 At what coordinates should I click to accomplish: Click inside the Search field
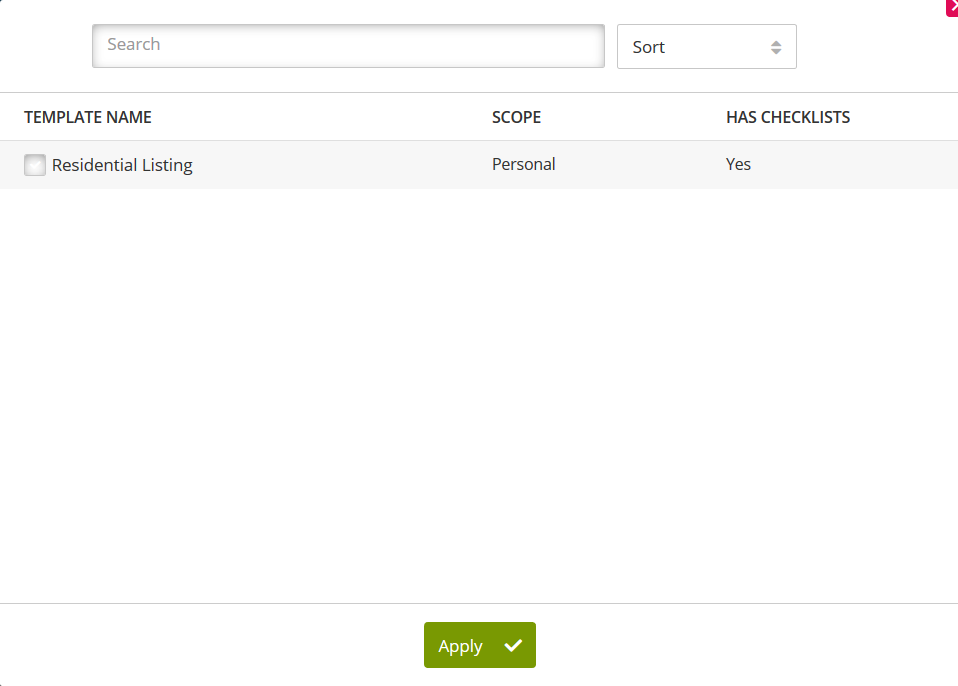point(348,45)
